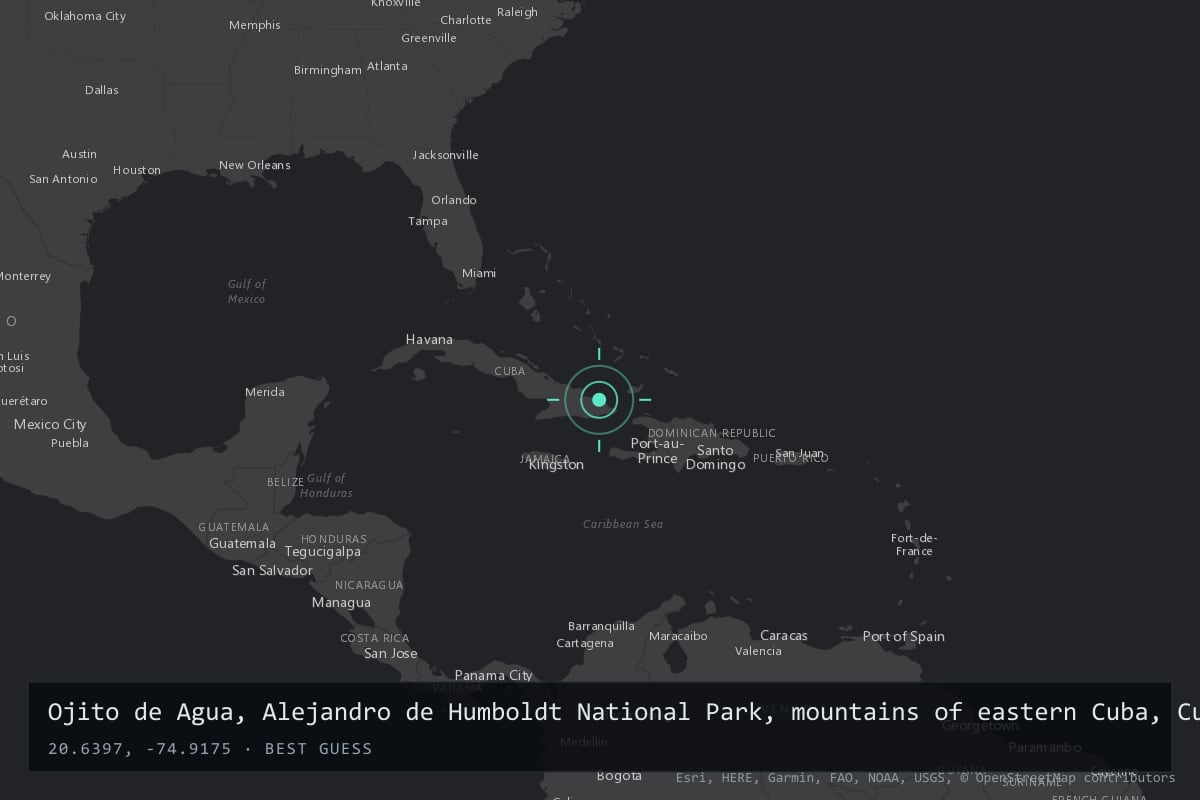Click the Caribbean Sea label
Viewport: 1200px width, 800px height.
coord(623,524)
